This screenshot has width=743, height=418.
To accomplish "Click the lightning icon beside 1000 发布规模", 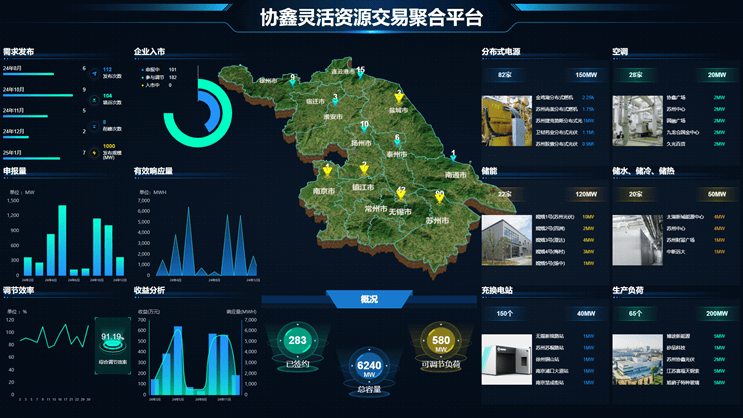I will point(93,152).
